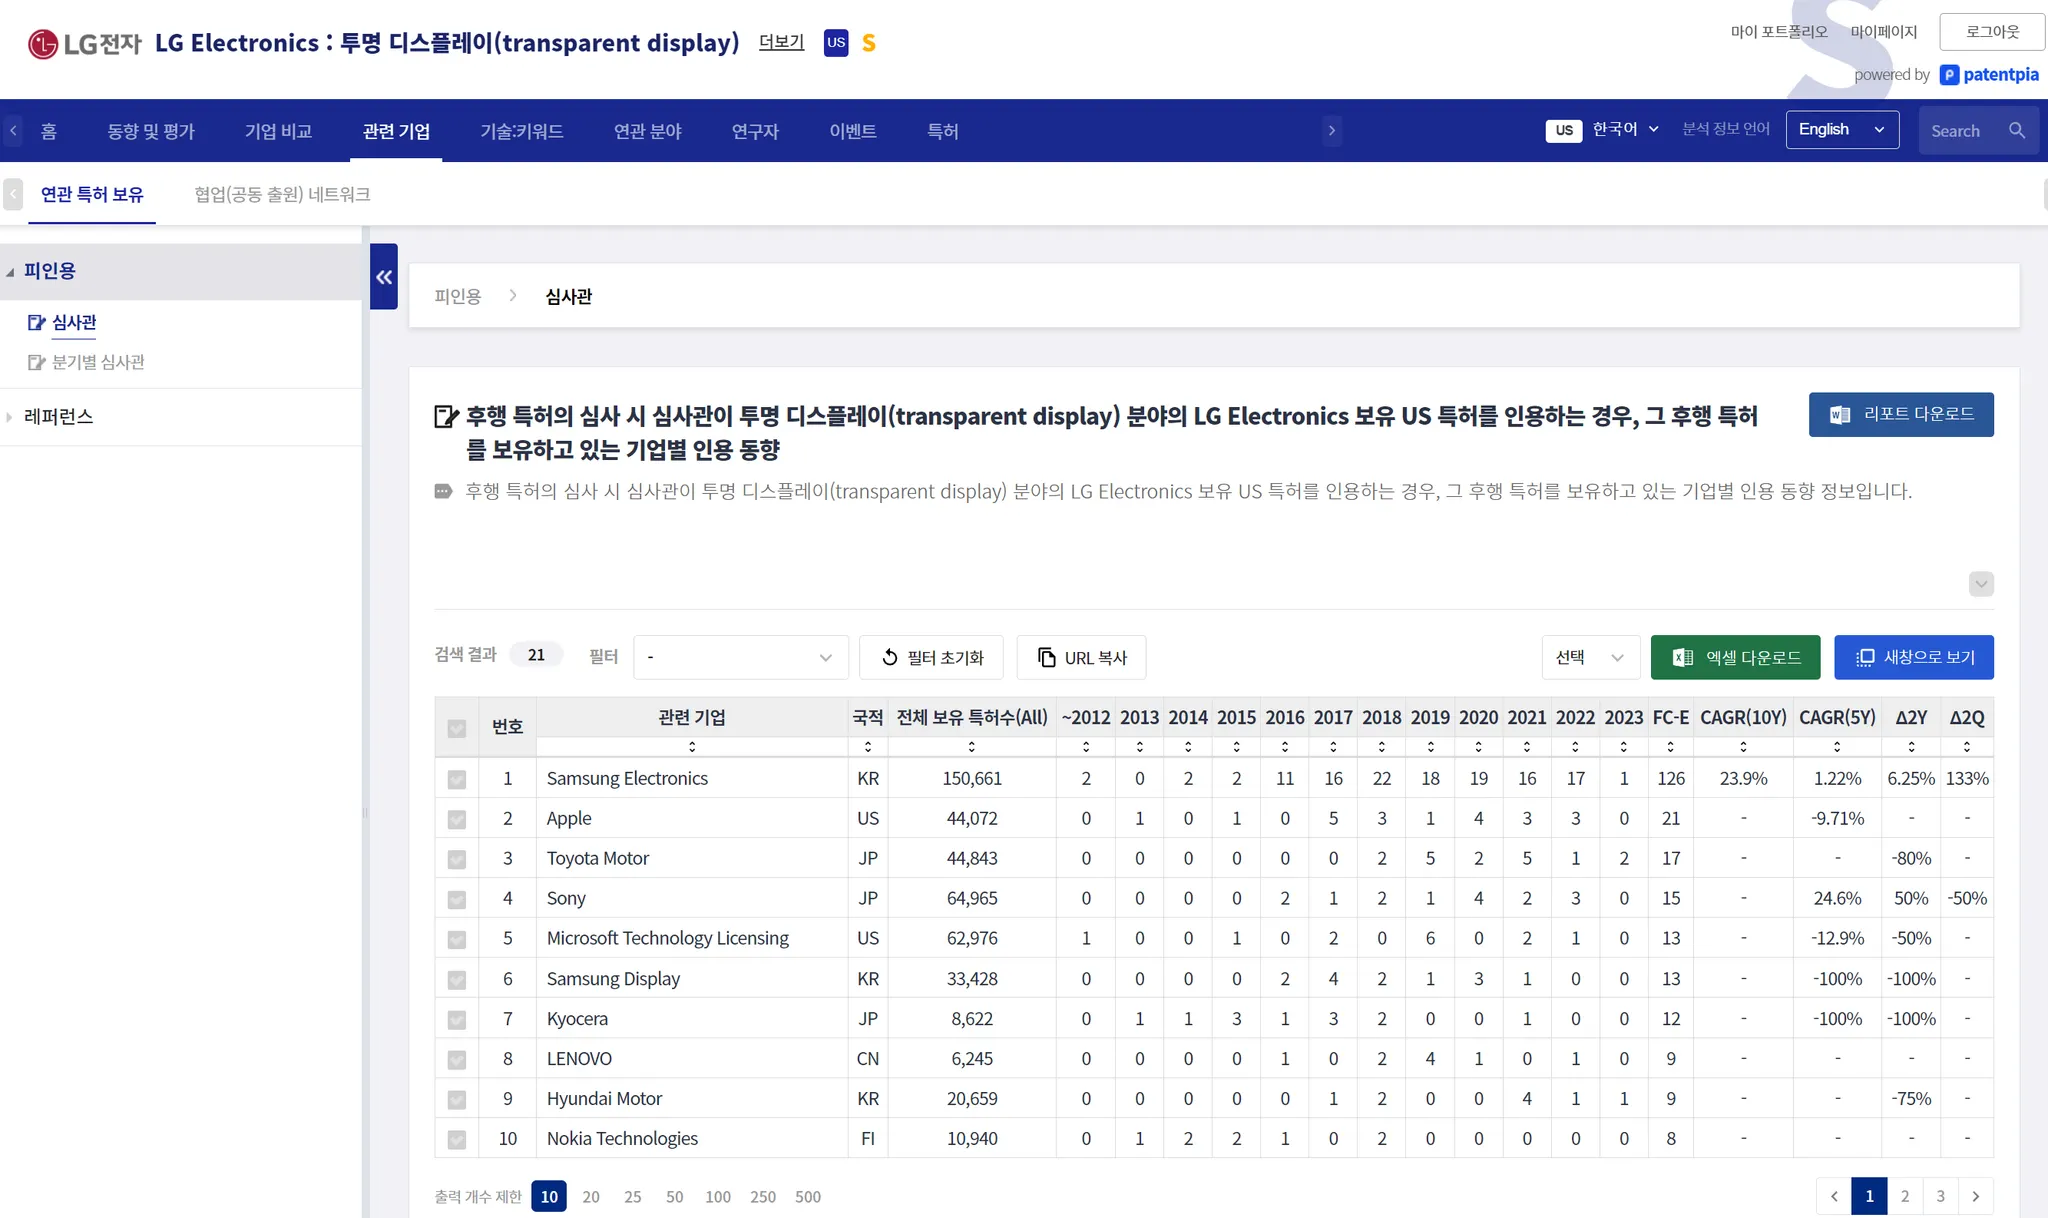2048x1218 pixels.
Task: Click the 리포트 다운로드 button
Action: [x=1900, y=414]
